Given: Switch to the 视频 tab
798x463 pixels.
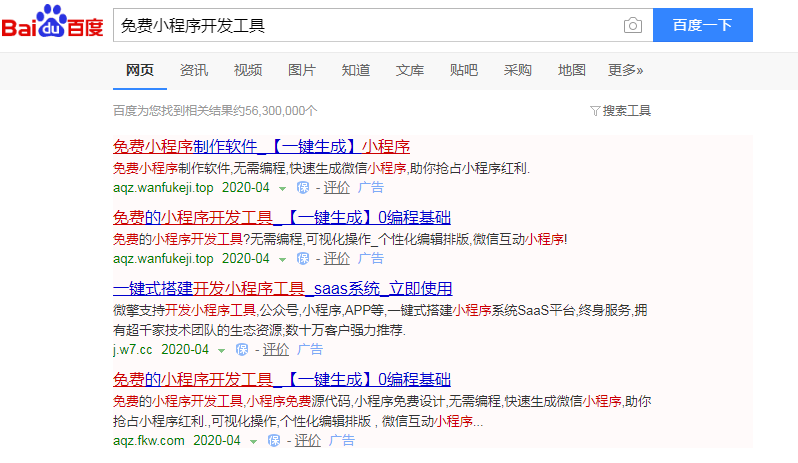Looking at the screenshot, I should click(248, 70).
